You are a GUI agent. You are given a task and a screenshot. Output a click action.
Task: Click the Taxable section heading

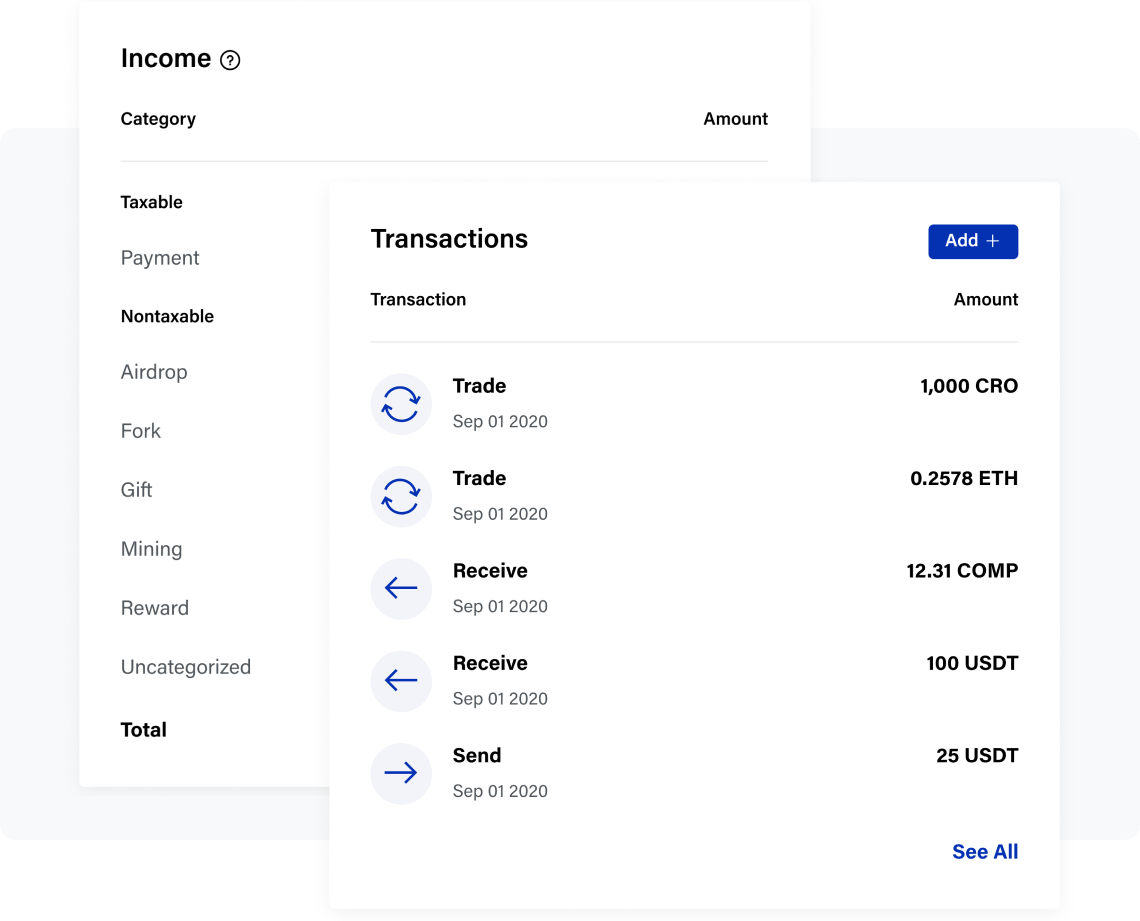[x=151, y=202]
